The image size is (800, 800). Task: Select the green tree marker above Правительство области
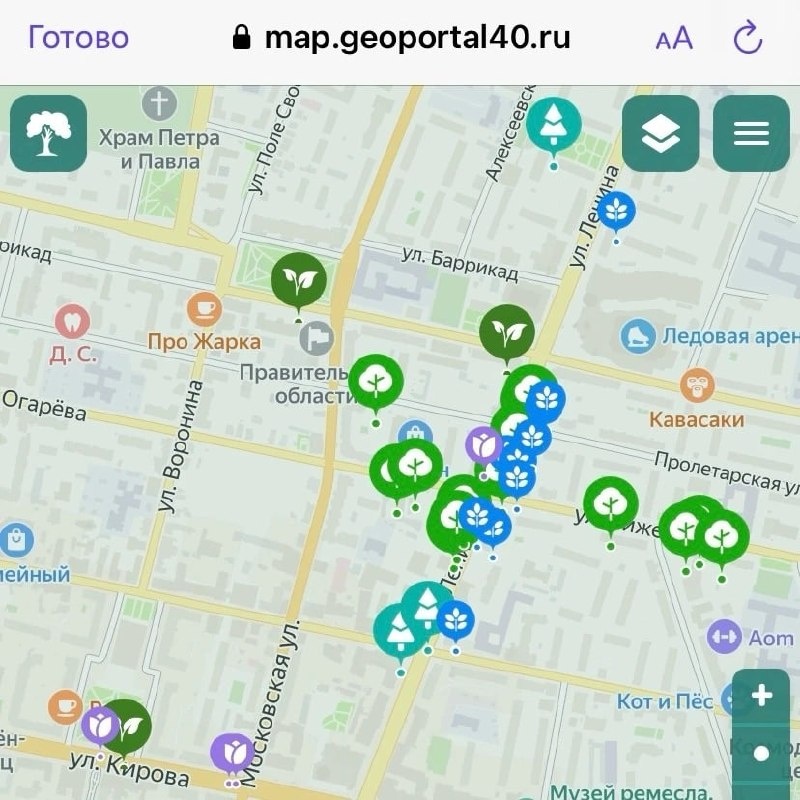(x=376, y=382)
